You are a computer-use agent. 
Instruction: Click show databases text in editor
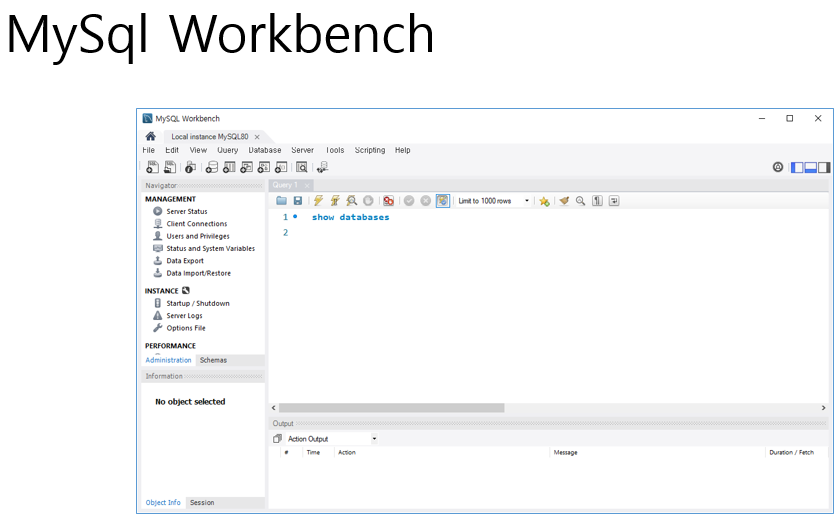pos(351,217)
